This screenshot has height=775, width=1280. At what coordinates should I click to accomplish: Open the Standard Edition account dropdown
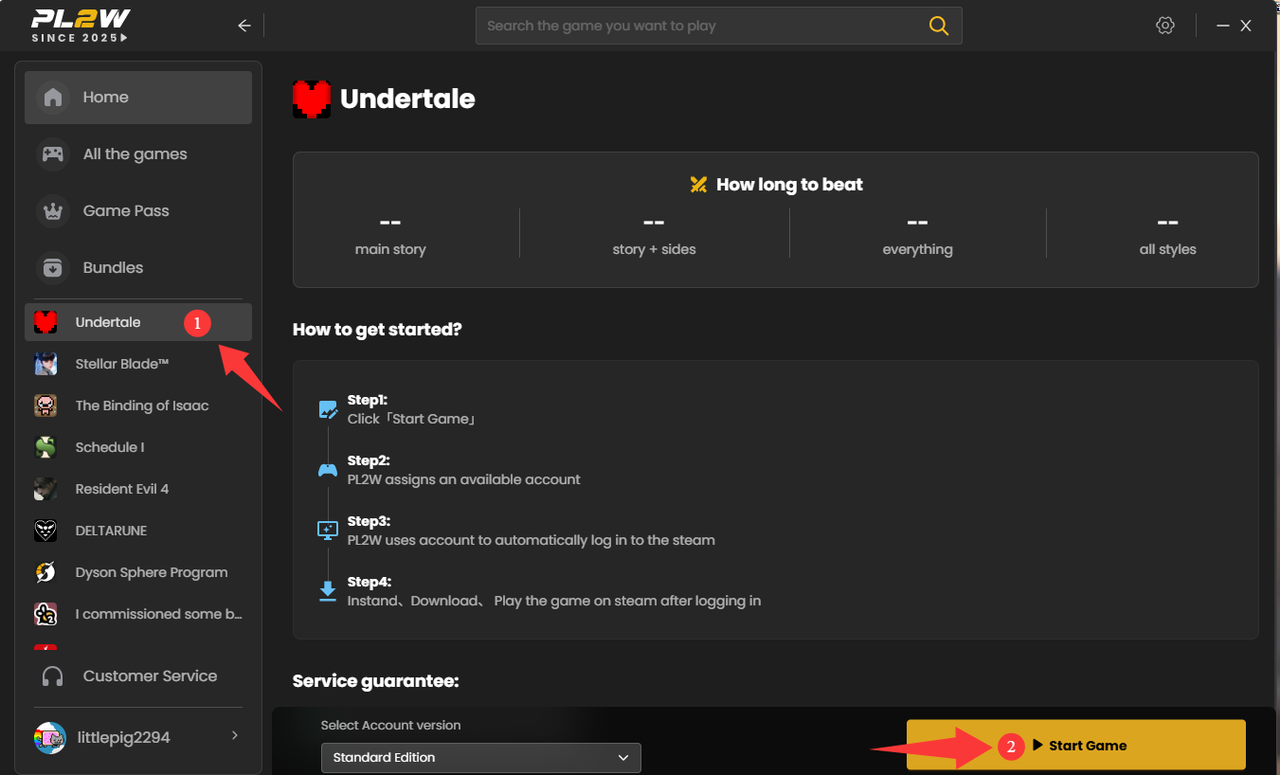tap(481, 757)
